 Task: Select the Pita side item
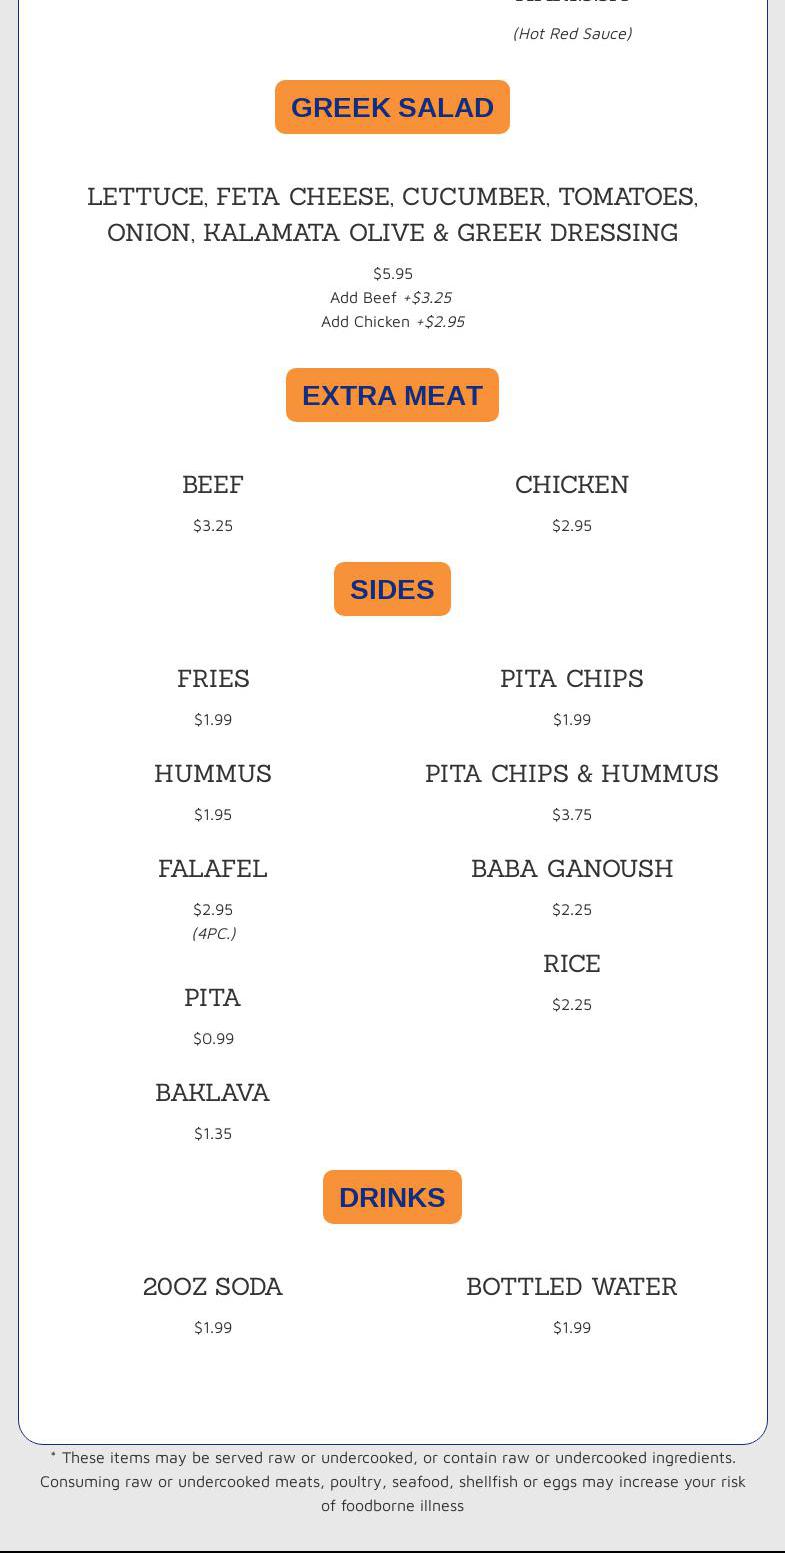[x=213, y=998]
